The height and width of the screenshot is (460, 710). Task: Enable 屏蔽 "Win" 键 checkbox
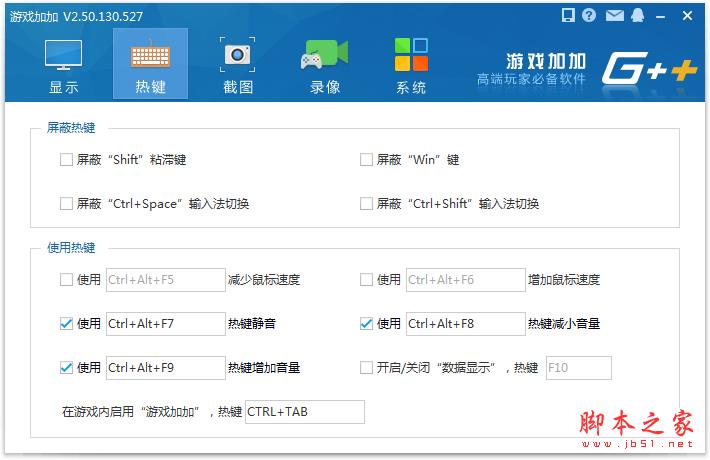click(366, 159)
